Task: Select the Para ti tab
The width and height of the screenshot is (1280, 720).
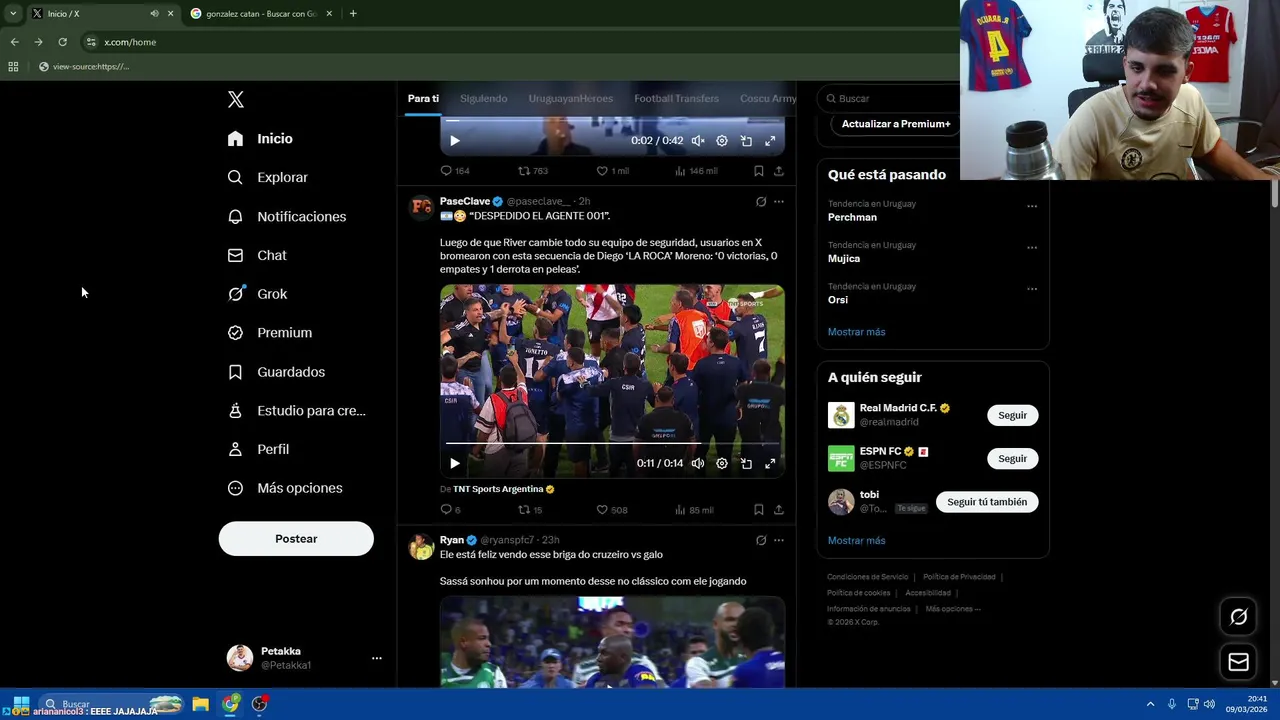Action: click(423, 98)
